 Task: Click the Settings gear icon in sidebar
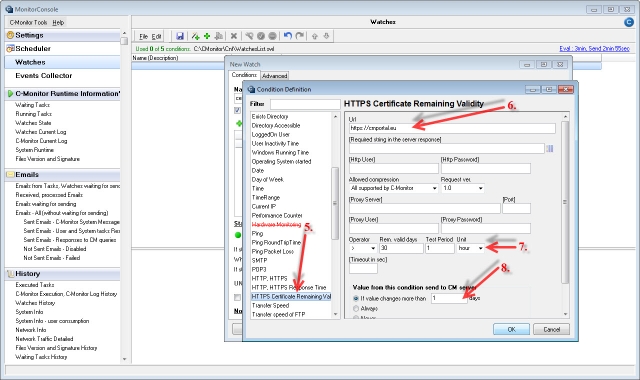10,35
